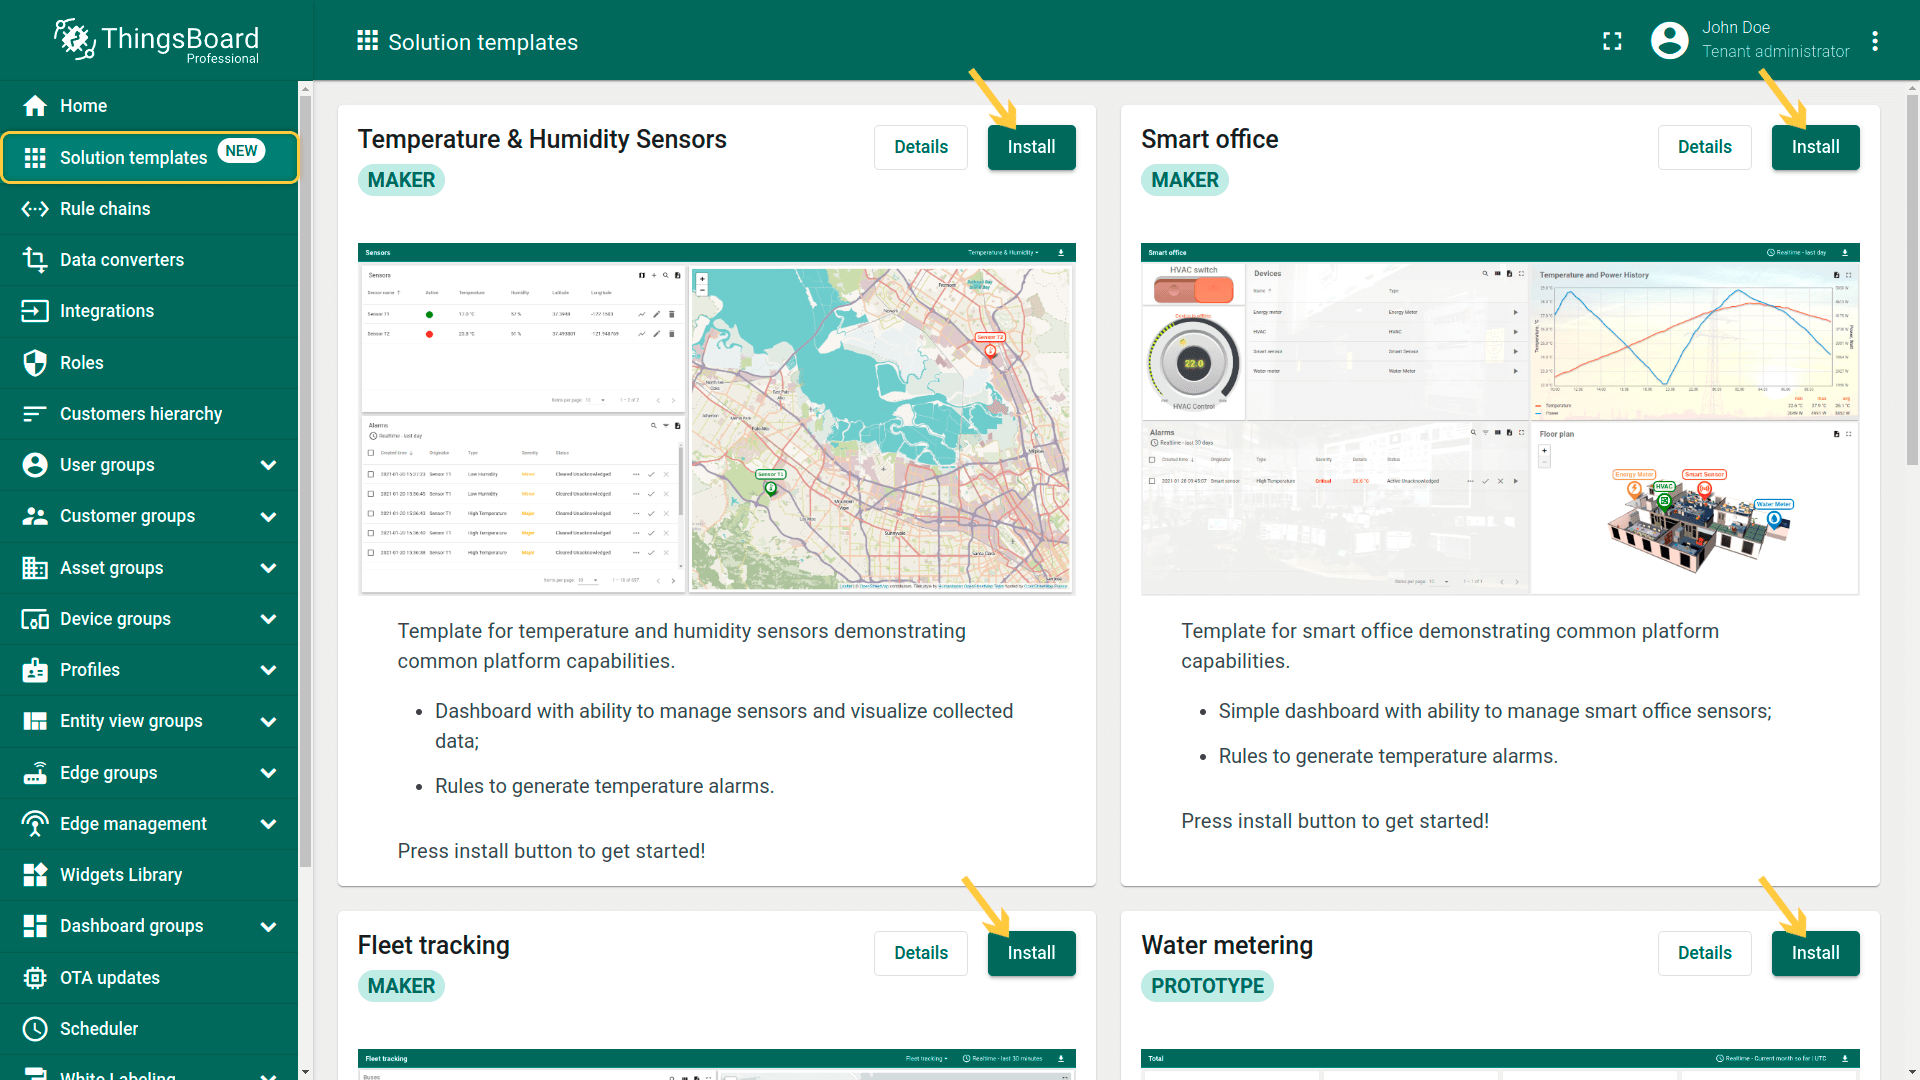
Task: Click the Home house icon
Action: [x=35, y=106]
